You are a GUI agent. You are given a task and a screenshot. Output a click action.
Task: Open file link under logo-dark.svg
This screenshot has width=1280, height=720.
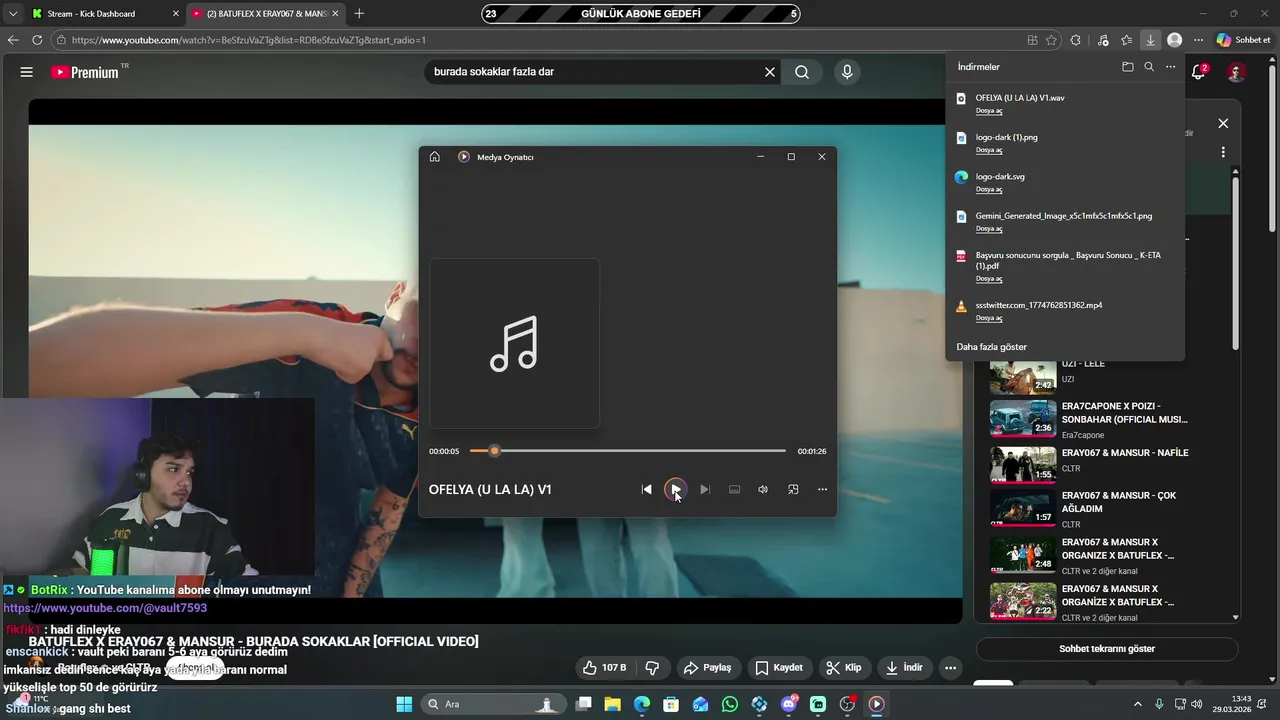tap(989, 189)
